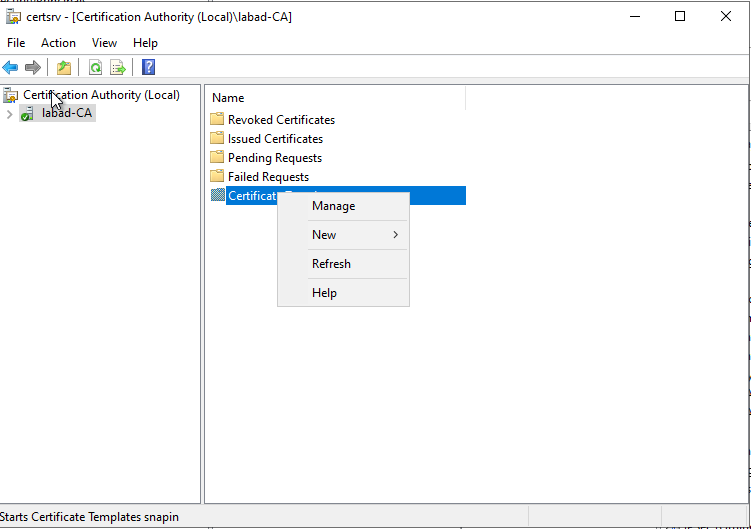Click the Forward arrow toolbar icon
The height and width of the screenshot is (529, 751).
point(33,68)
